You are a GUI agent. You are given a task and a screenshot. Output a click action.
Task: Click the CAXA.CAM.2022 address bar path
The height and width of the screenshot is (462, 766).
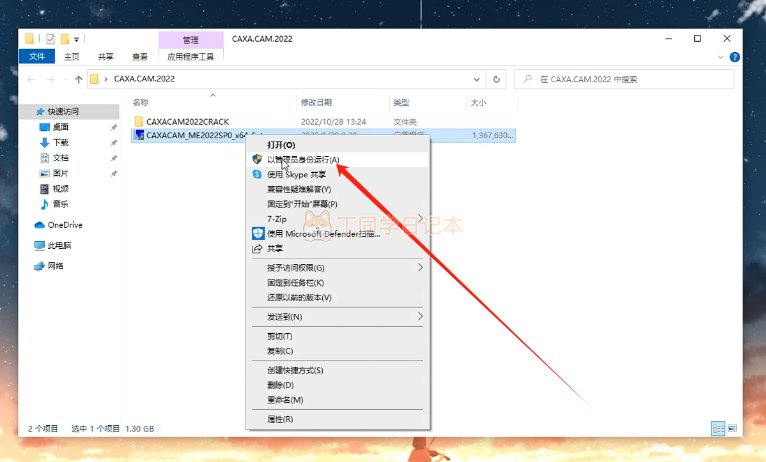144,79
